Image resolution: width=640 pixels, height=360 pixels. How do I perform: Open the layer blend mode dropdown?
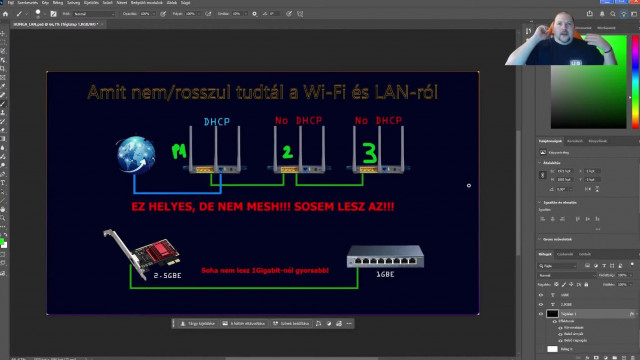click(567, 276)
